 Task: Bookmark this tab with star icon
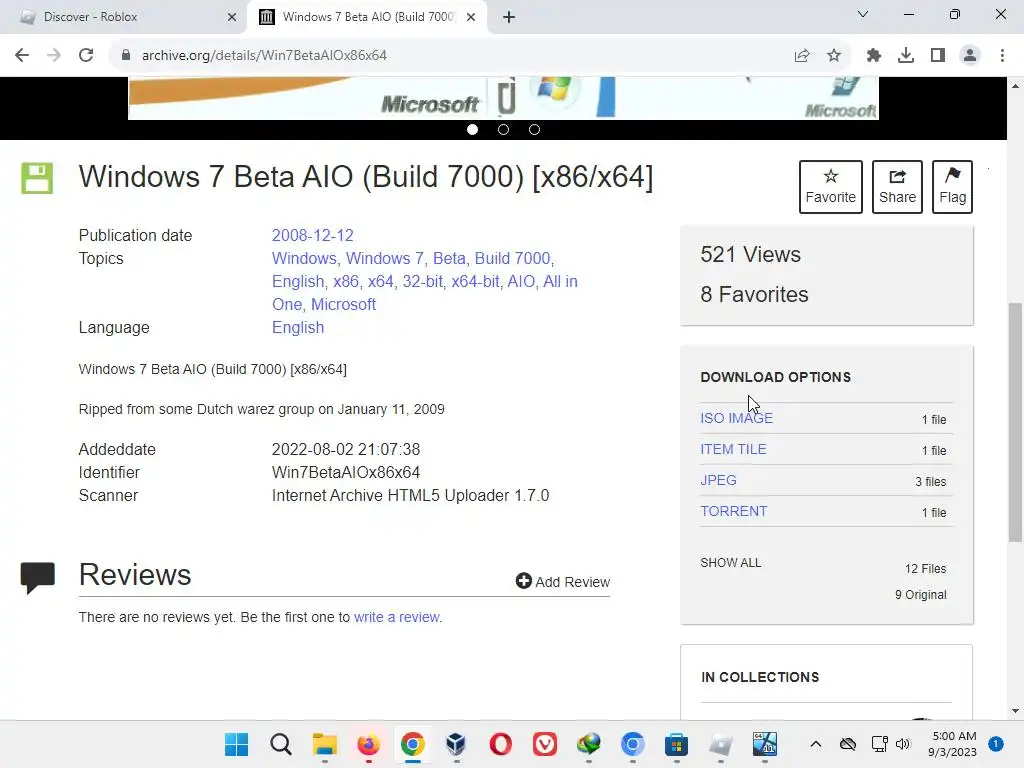click(834, 56)
